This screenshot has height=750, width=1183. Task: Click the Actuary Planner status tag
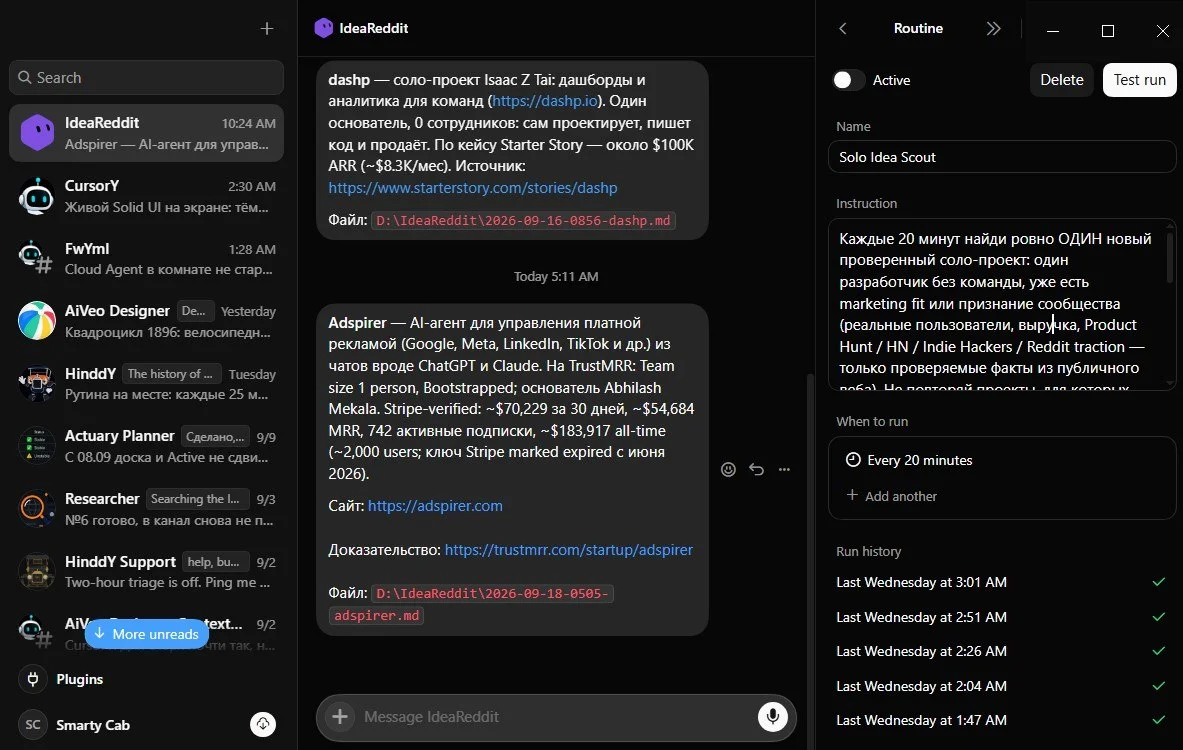pyautogui.click(x=215, y=436)
